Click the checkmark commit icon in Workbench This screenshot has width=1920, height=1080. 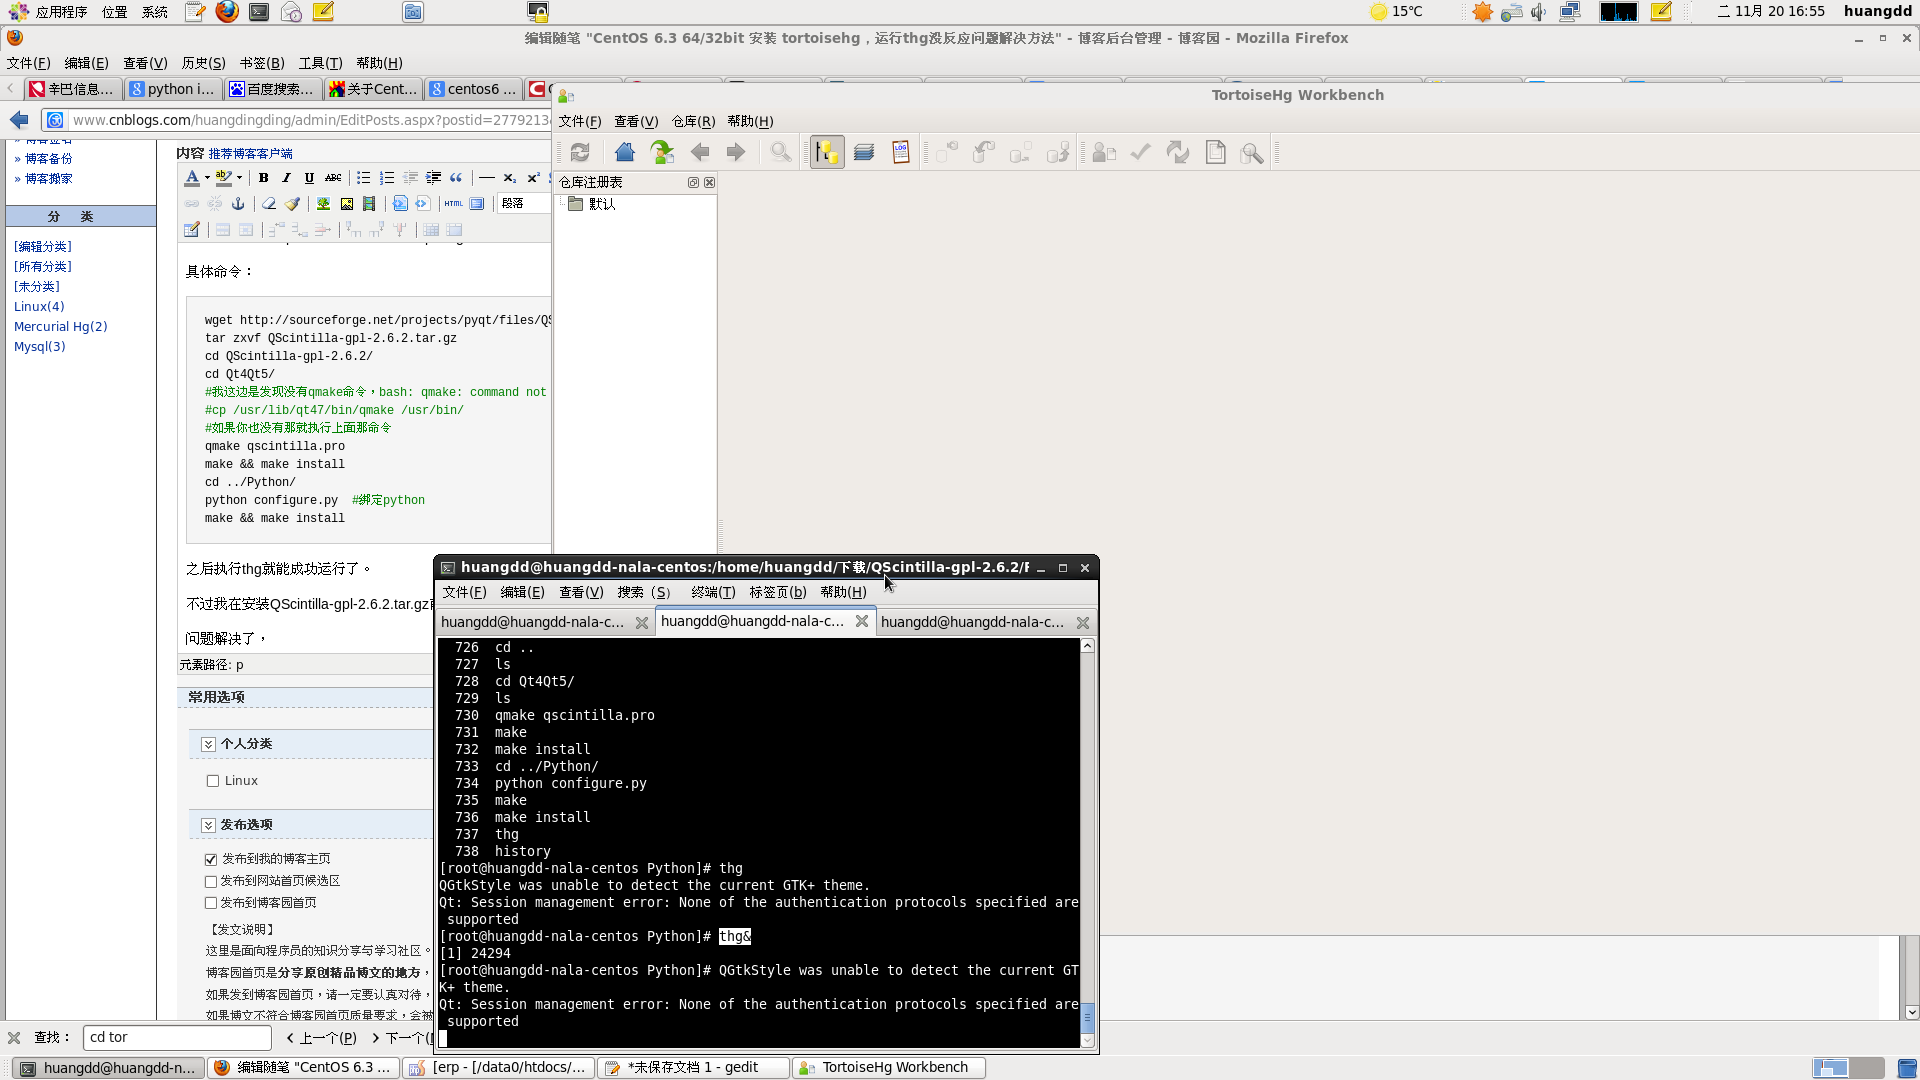point(1141,153)
